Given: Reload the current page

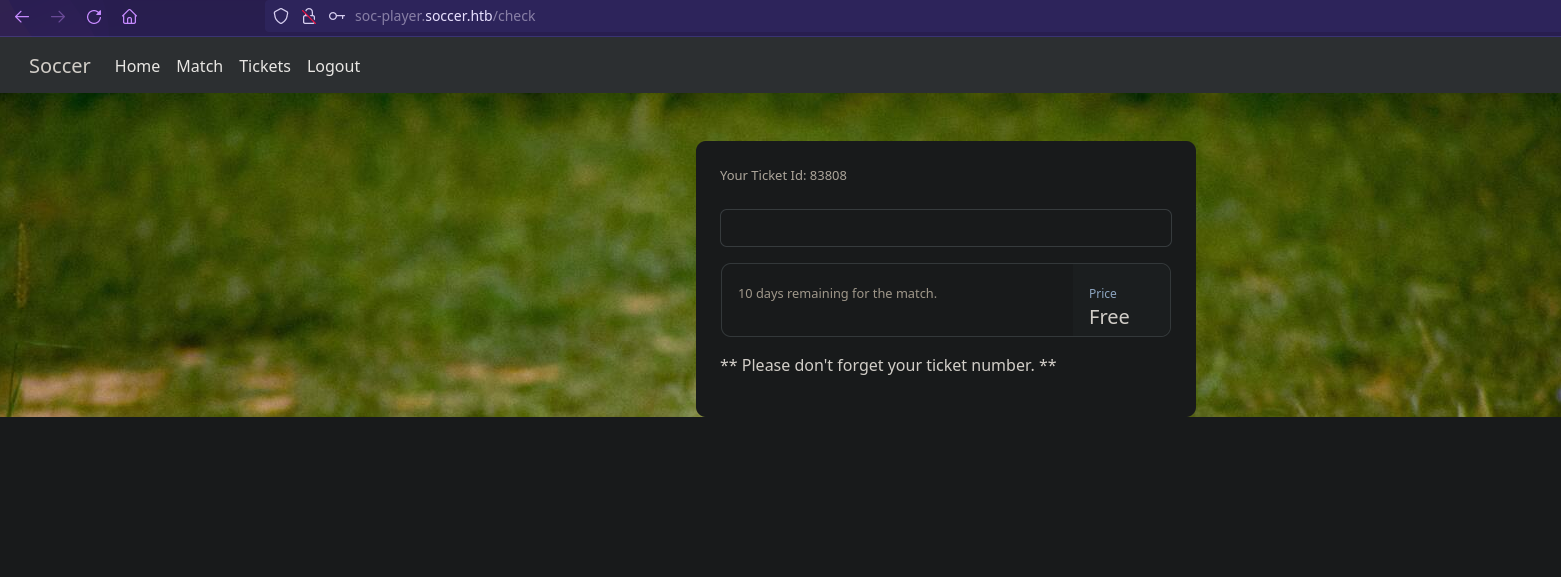Looking at the screenshot, I should point(94,16).
